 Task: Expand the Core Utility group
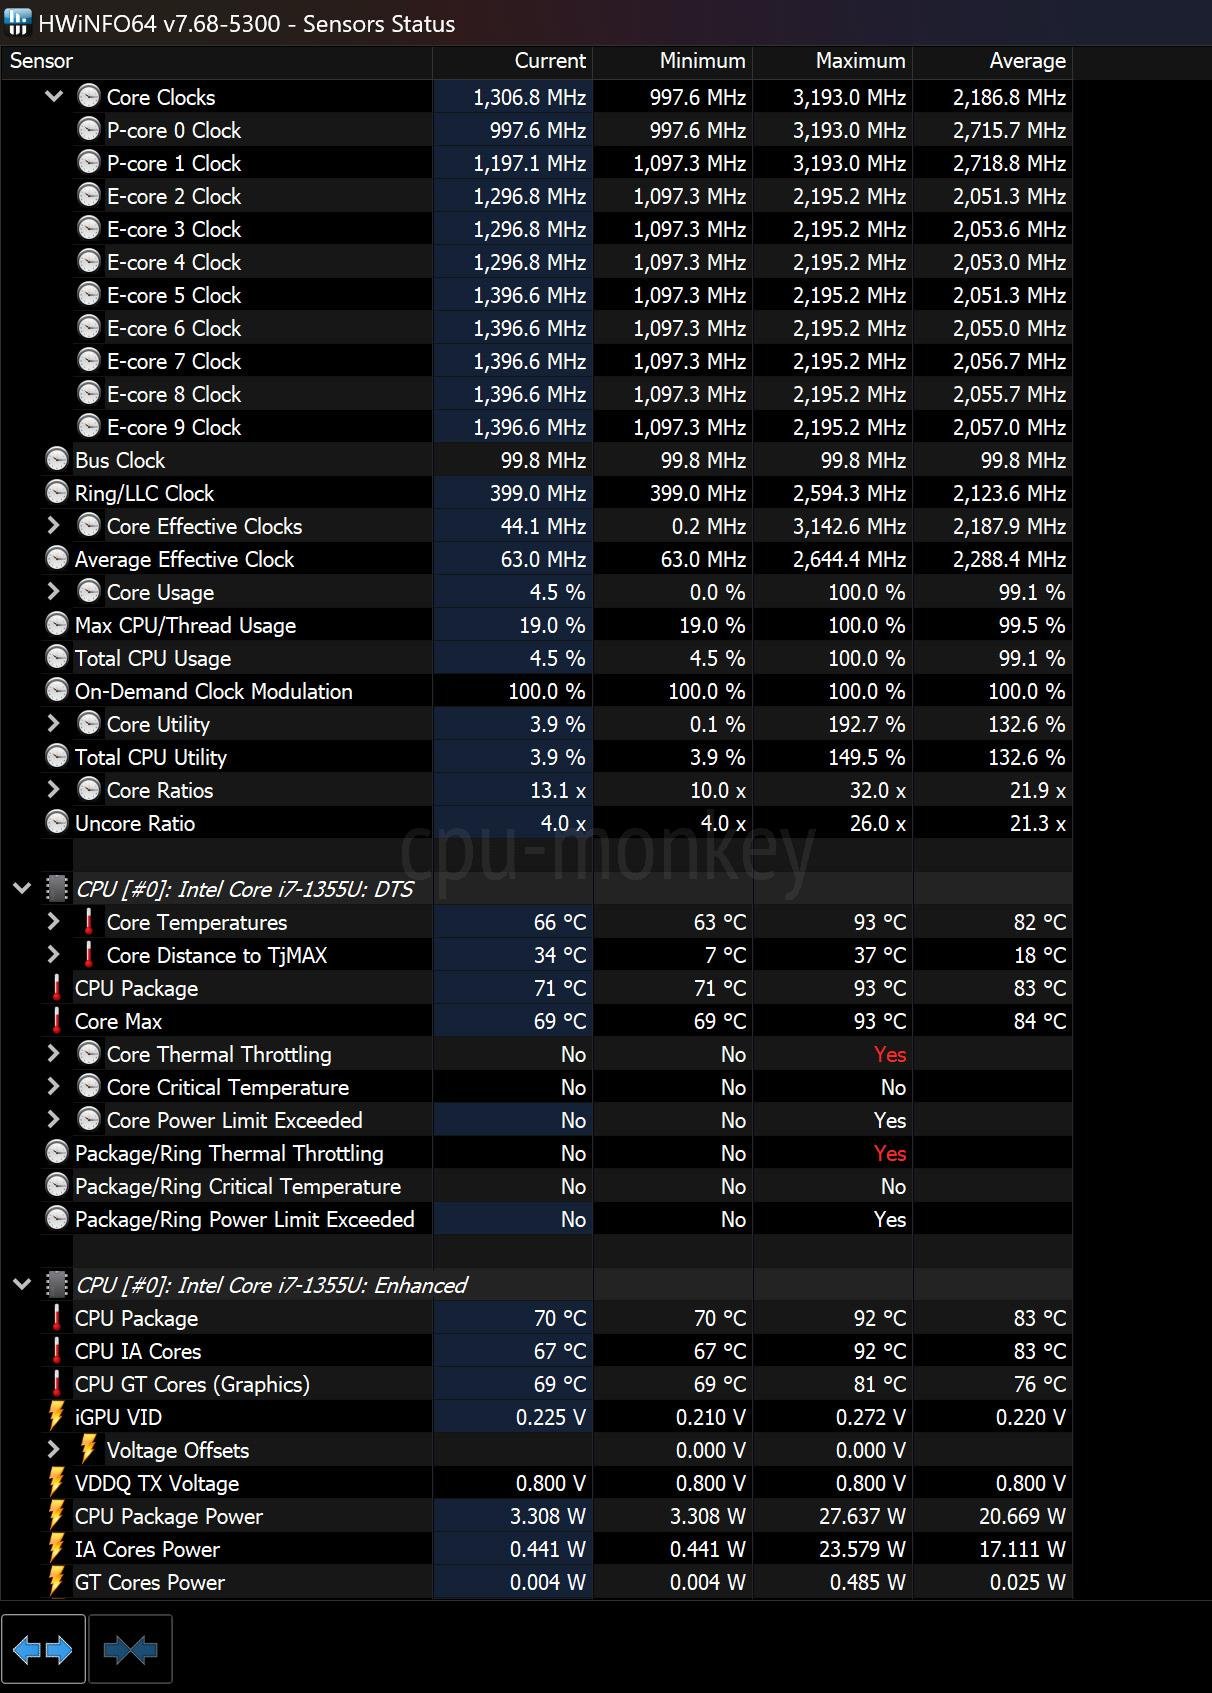coord(54,724)
